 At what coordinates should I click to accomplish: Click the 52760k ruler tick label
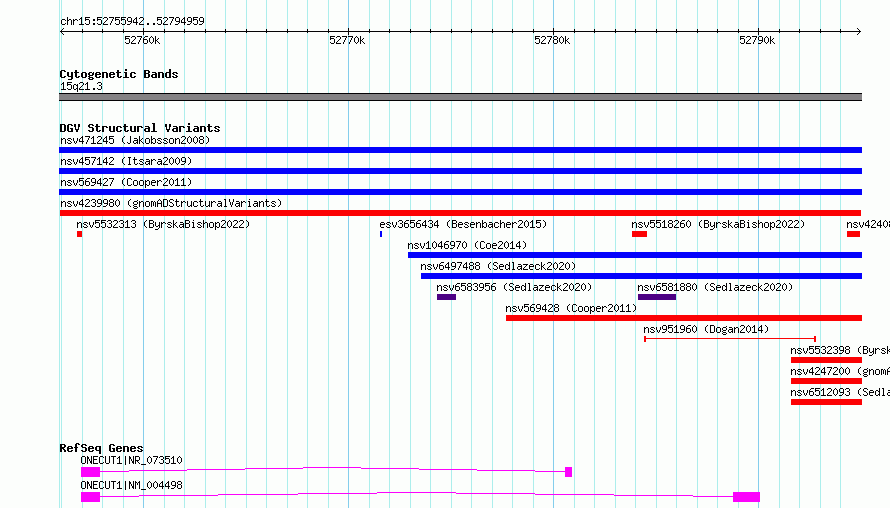pyautogui.click(x=142, y=40)
